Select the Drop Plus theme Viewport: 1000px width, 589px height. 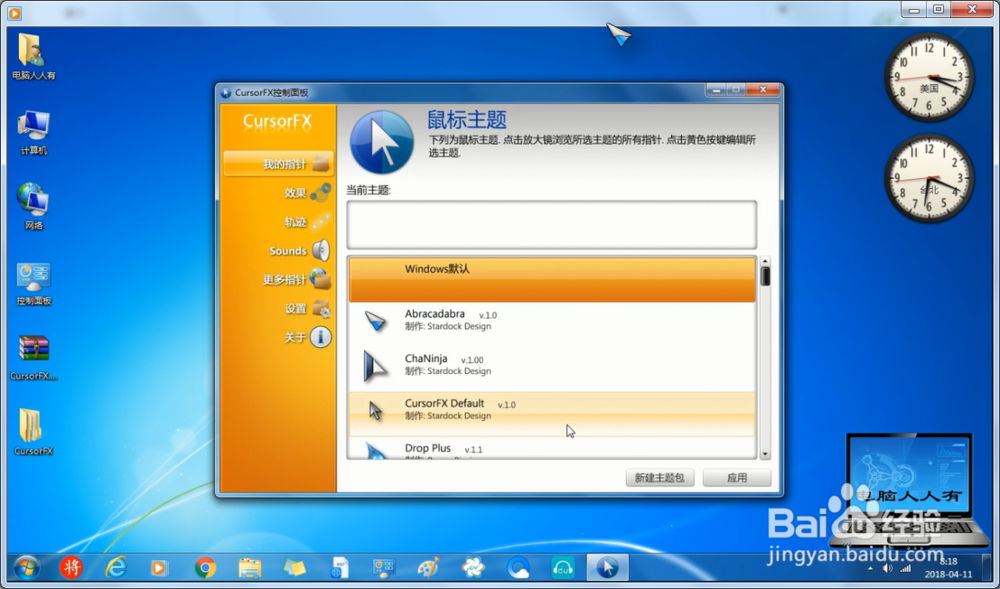[x=552, y=447]
